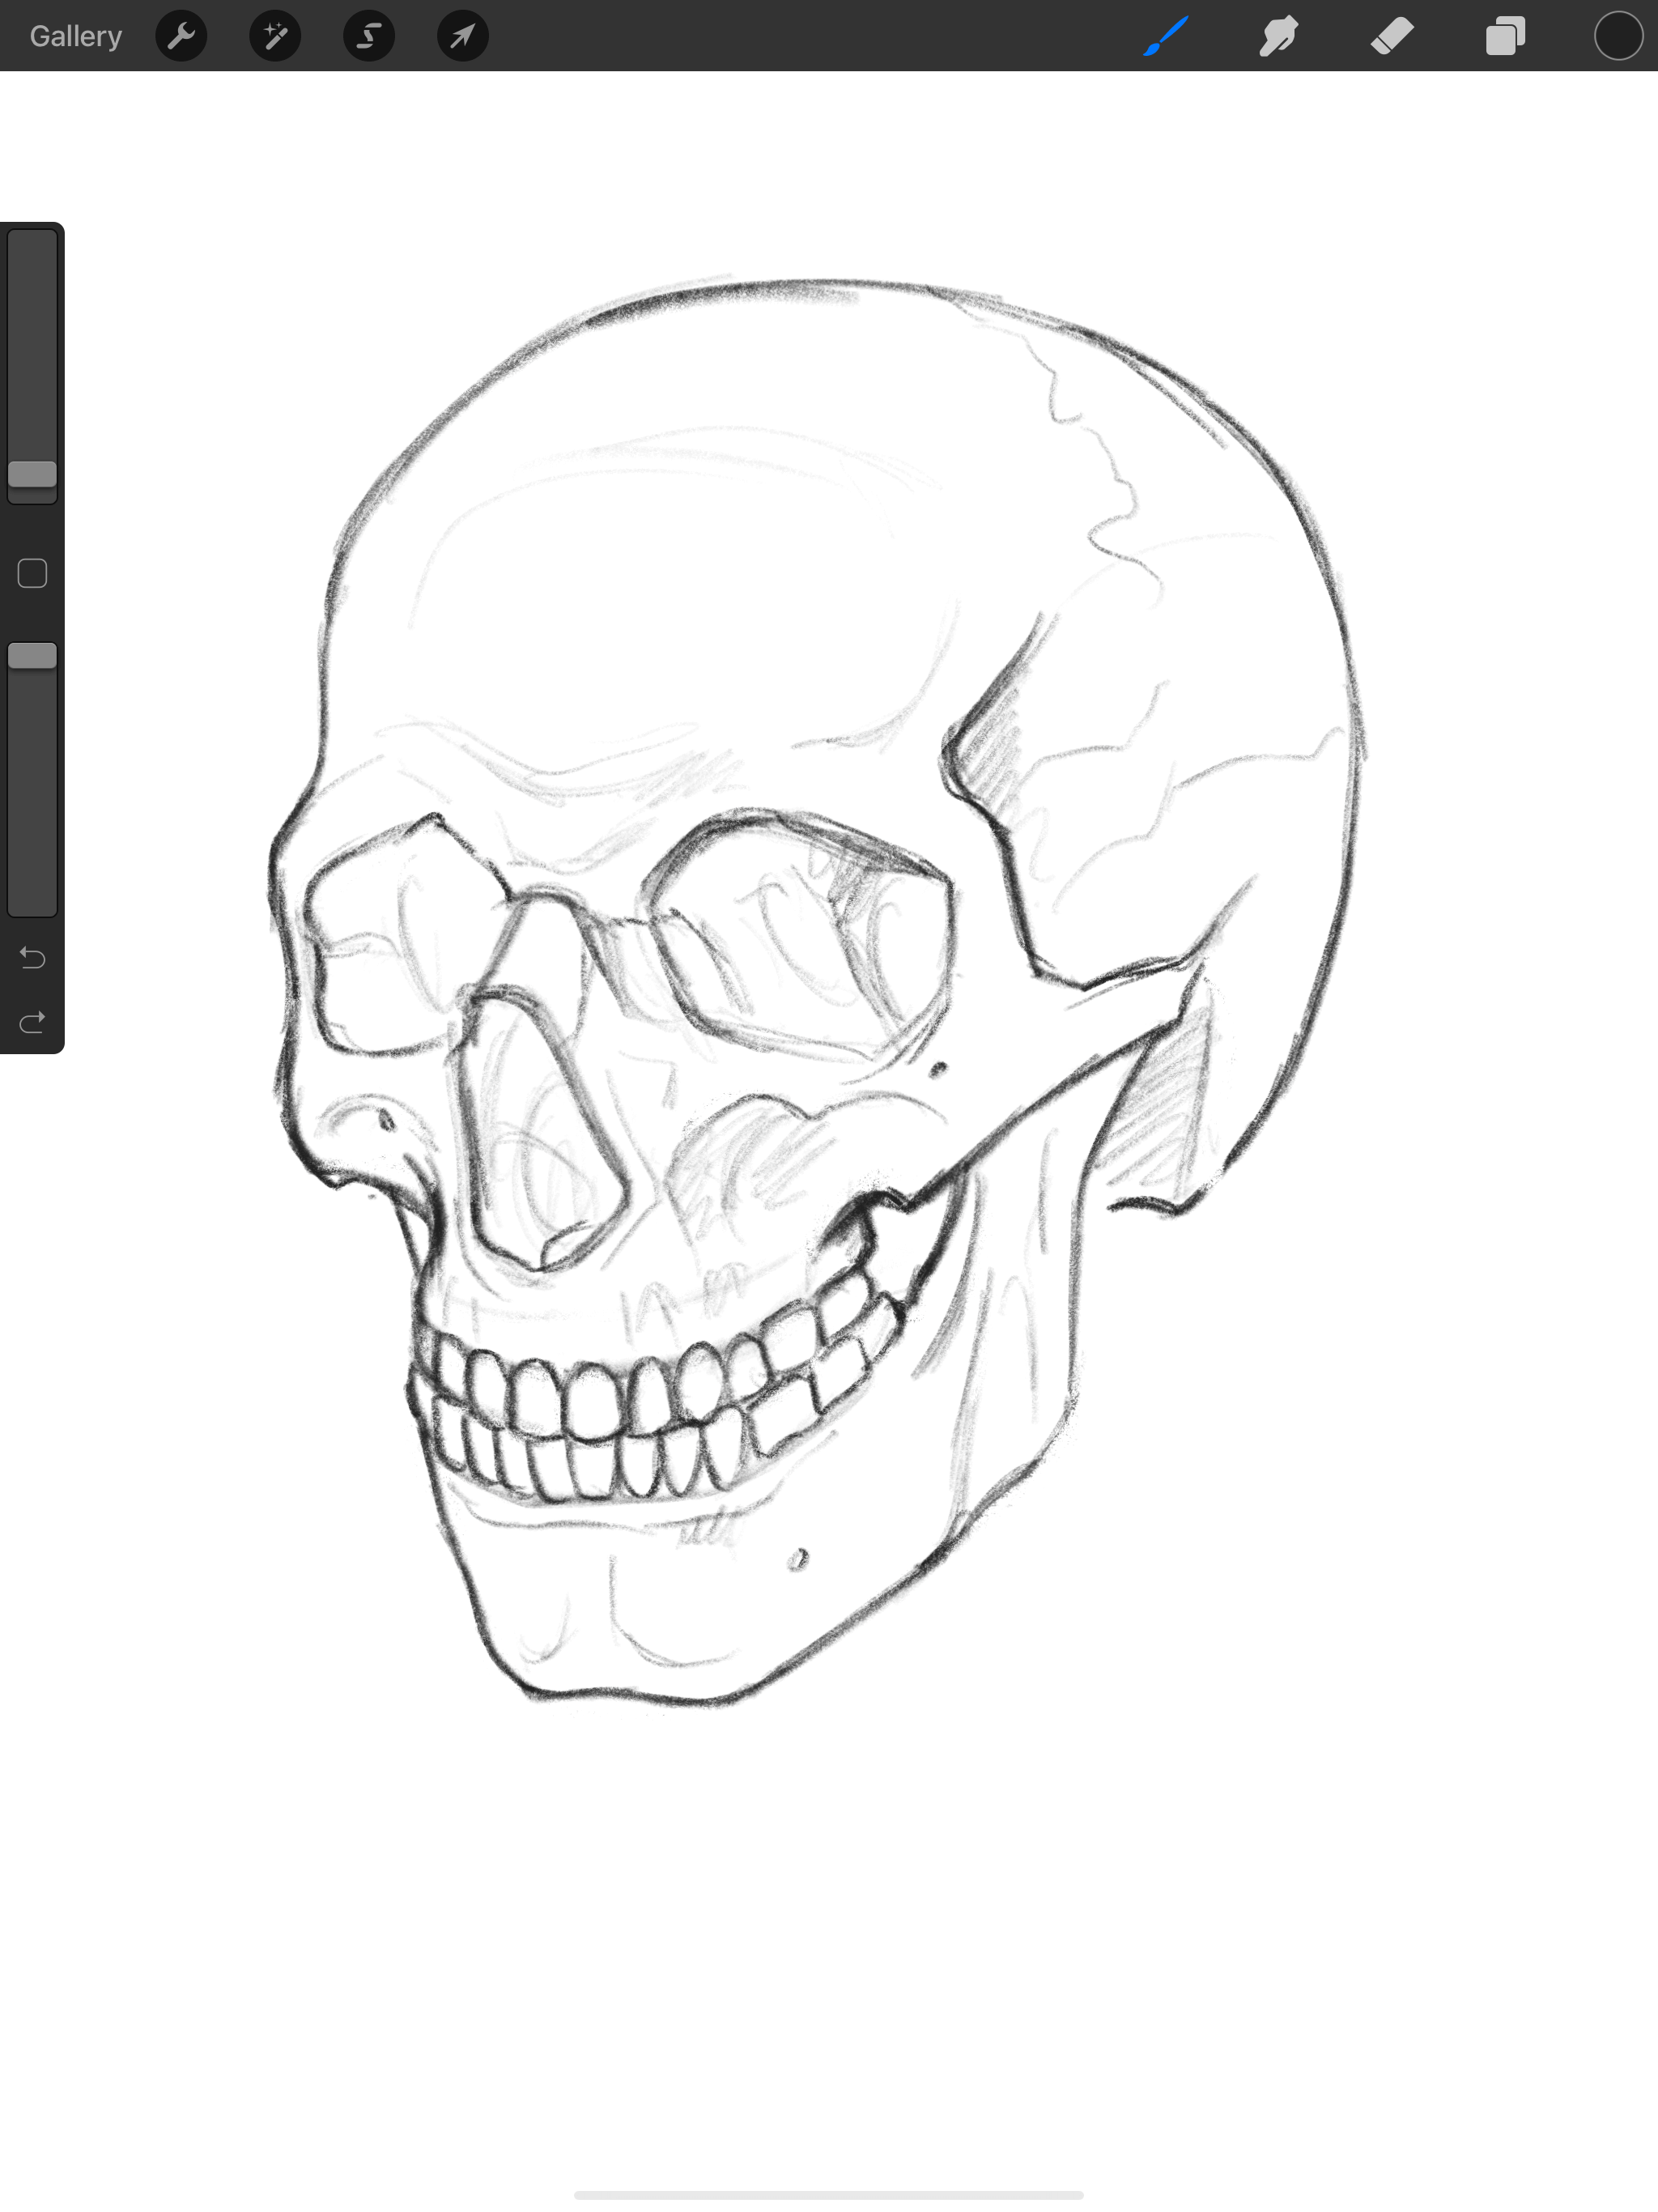Click the top of the brush size track

point(32,245)
